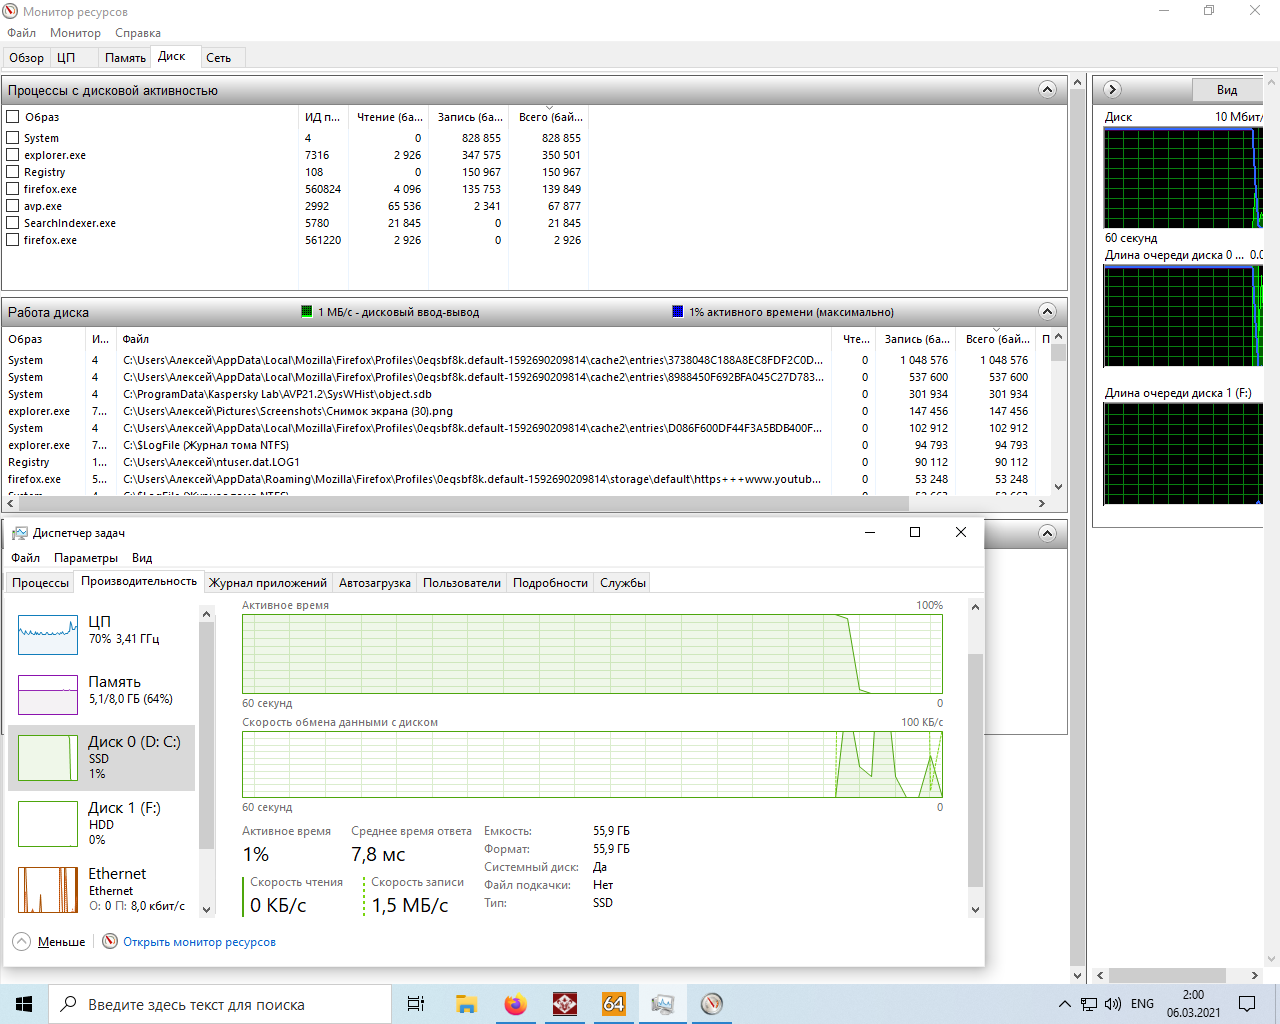Tick the Registry process checkbox

pos(13,172)
